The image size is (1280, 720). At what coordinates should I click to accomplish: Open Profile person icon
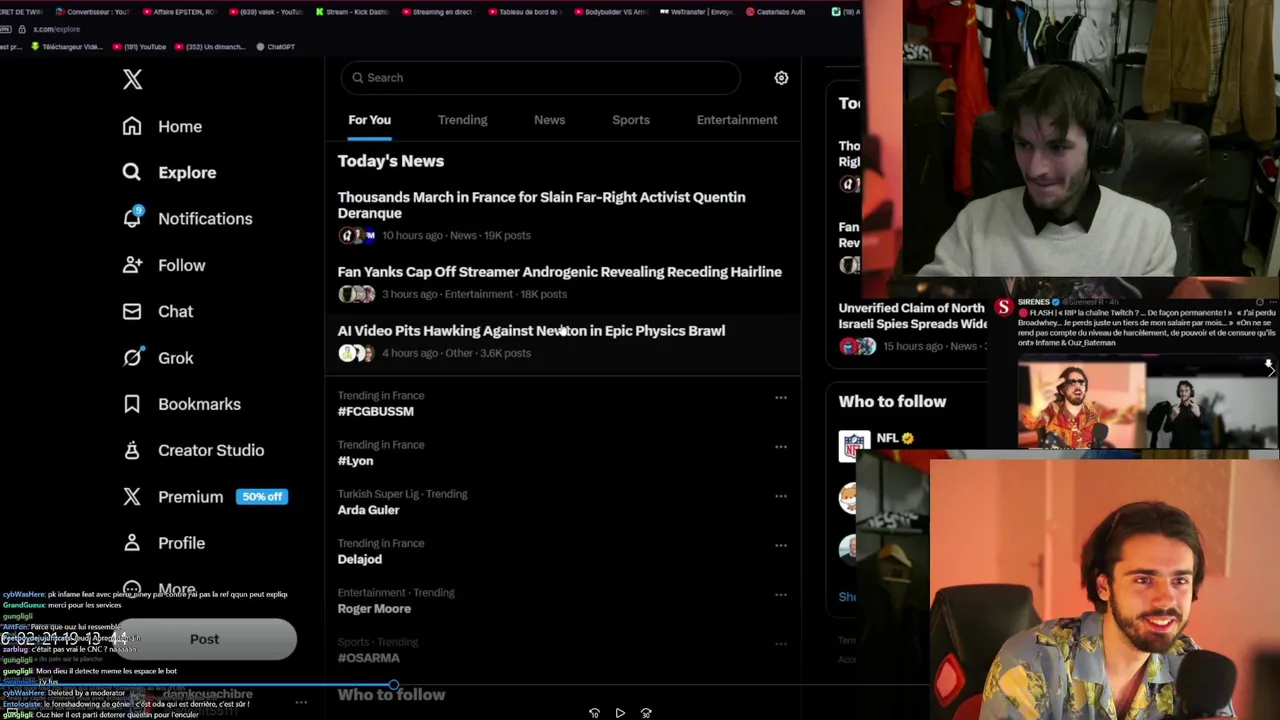pos(132,542)
